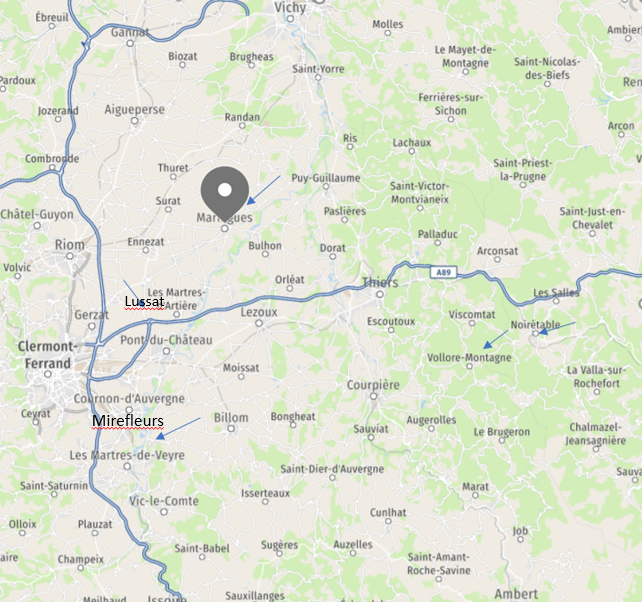Select the Mirefleurs annotation label
The image size is (642, 602).
click(x=128, y=421)
